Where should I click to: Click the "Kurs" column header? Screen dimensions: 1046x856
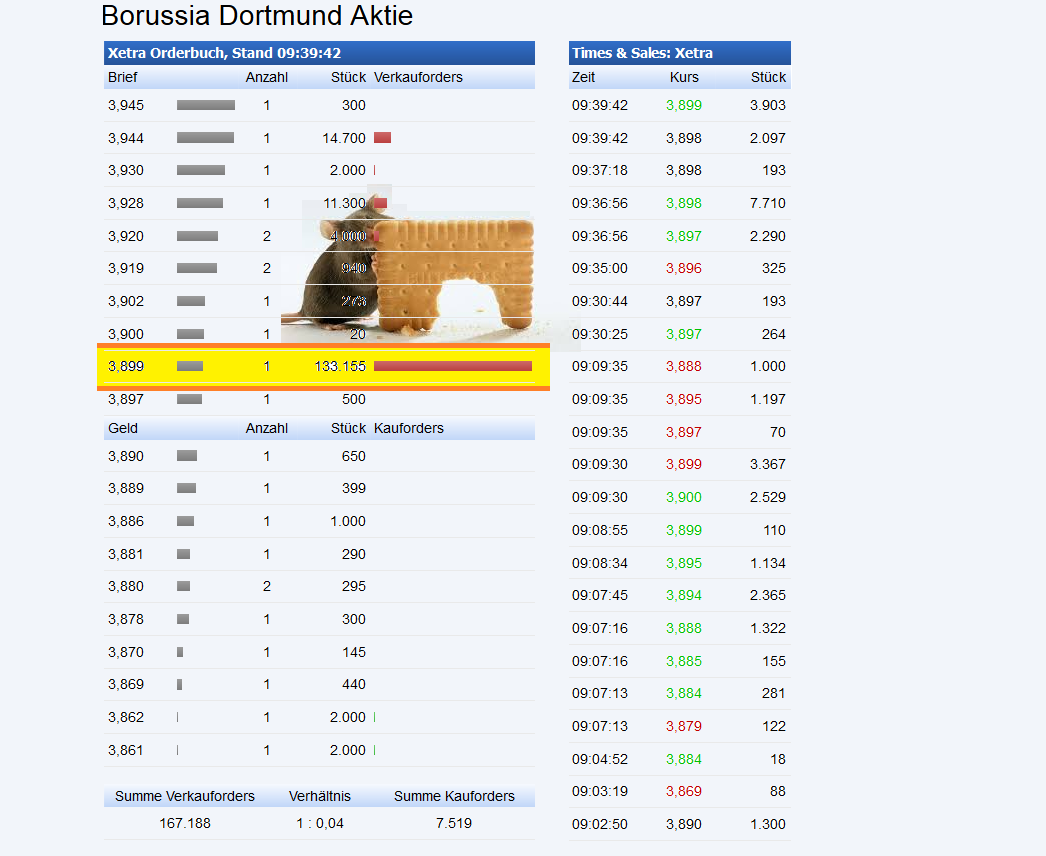pyautogui.click(x=684, y=77)
